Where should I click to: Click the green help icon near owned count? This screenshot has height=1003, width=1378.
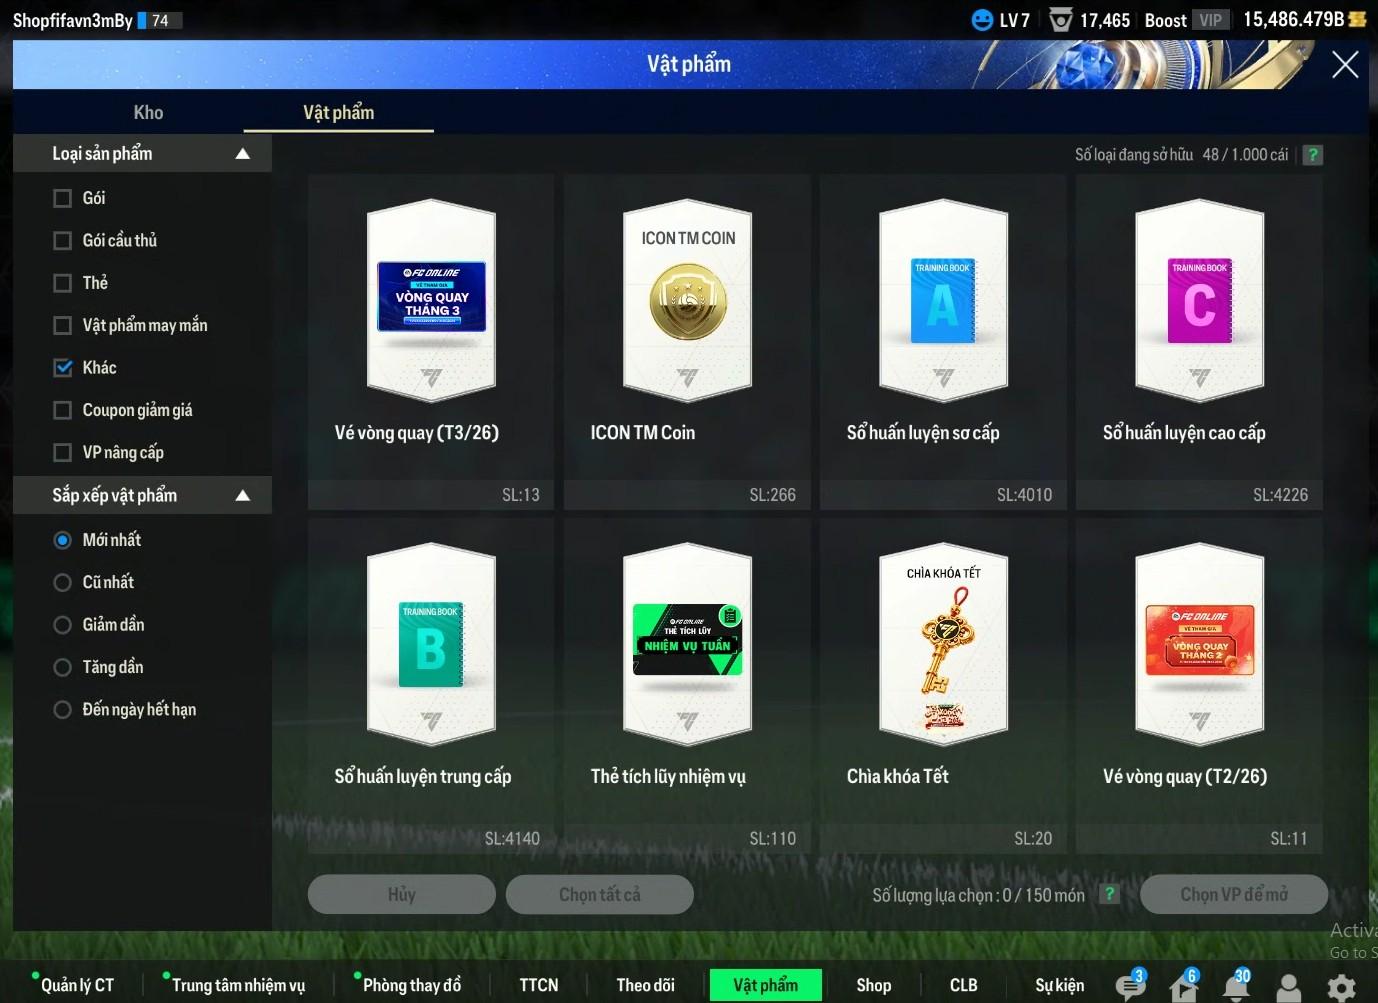[x=1313, y=155]
